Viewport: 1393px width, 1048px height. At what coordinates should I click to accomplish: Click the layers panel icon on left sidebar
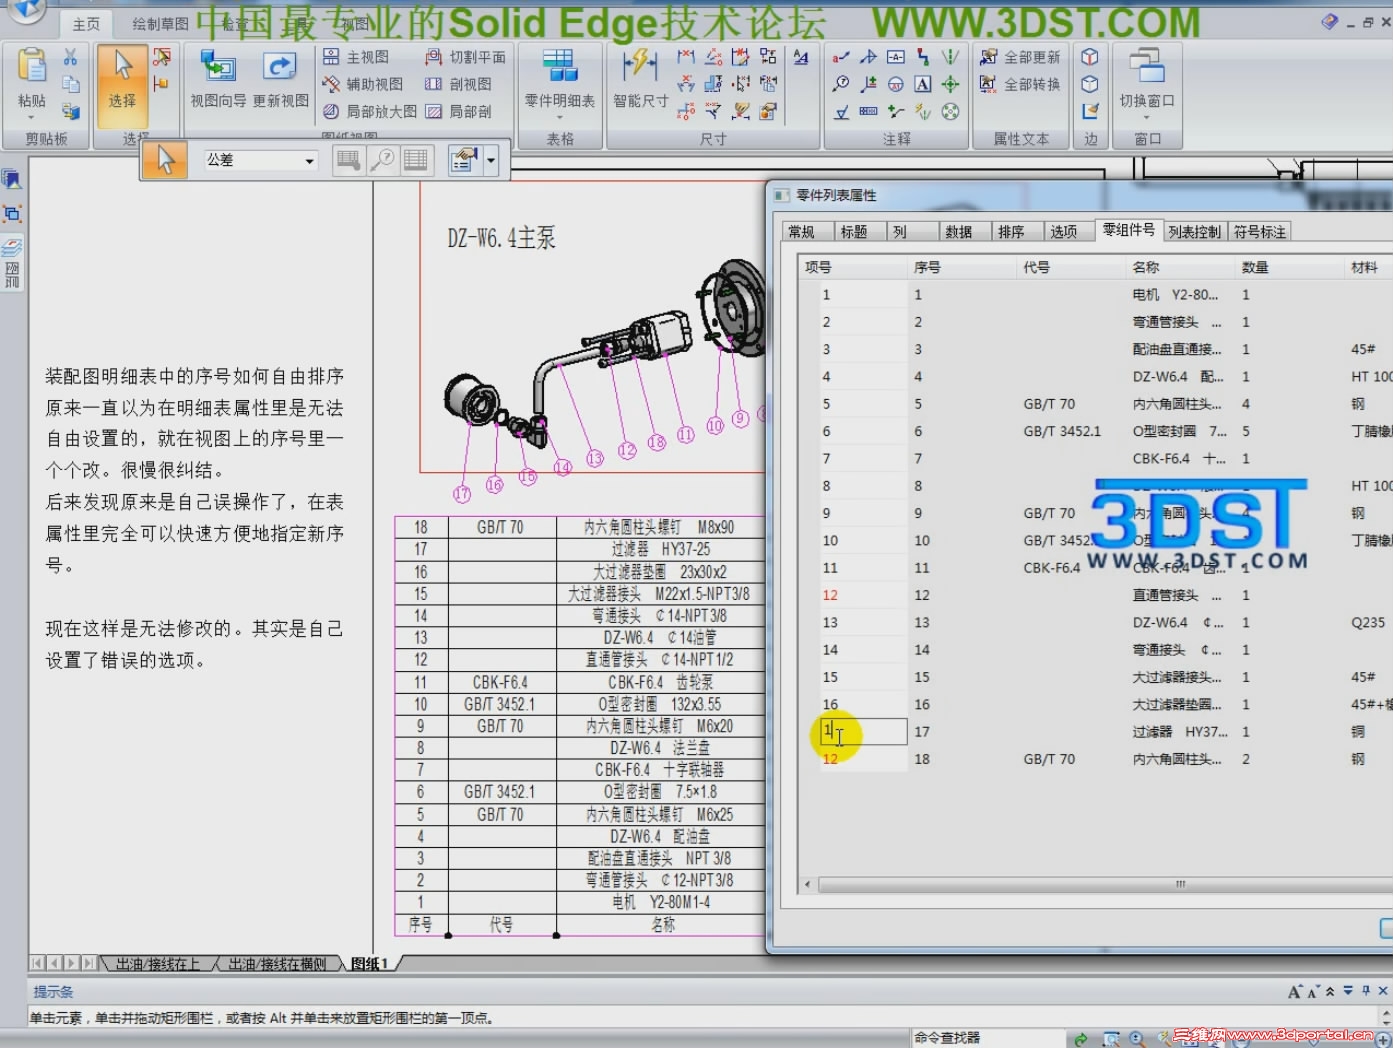click(12, 247)
